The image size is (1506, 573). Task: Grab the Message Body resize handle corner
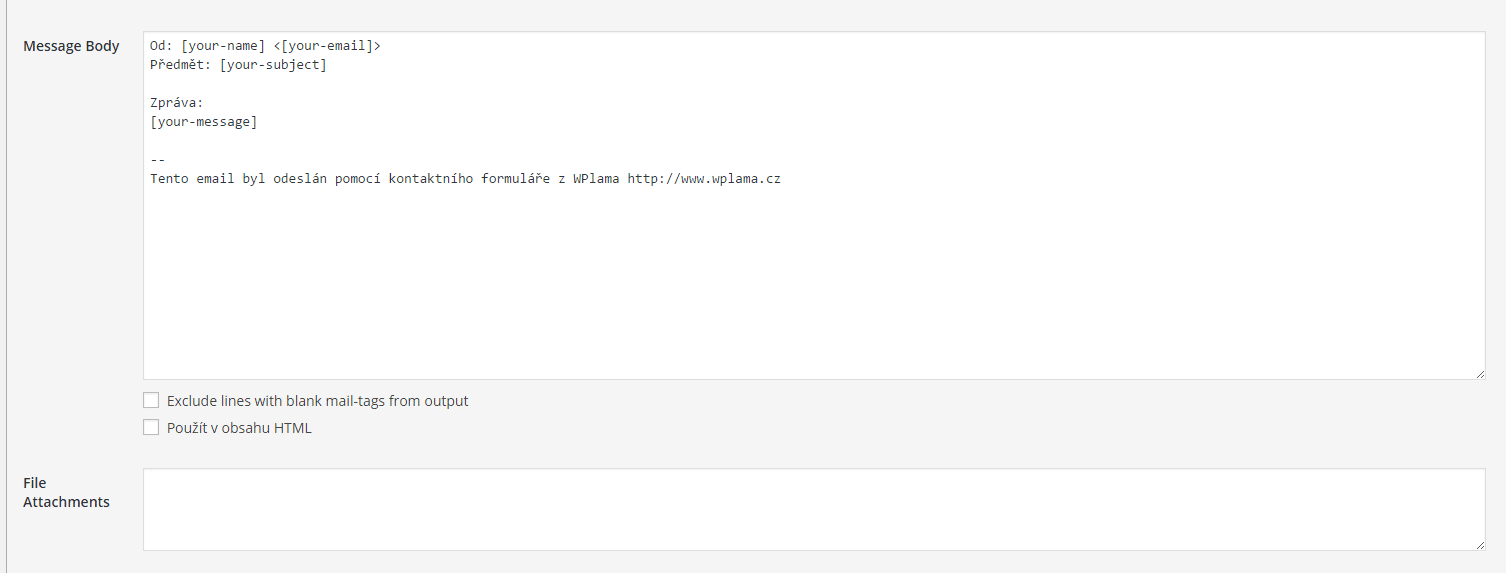pos(1479,373)
